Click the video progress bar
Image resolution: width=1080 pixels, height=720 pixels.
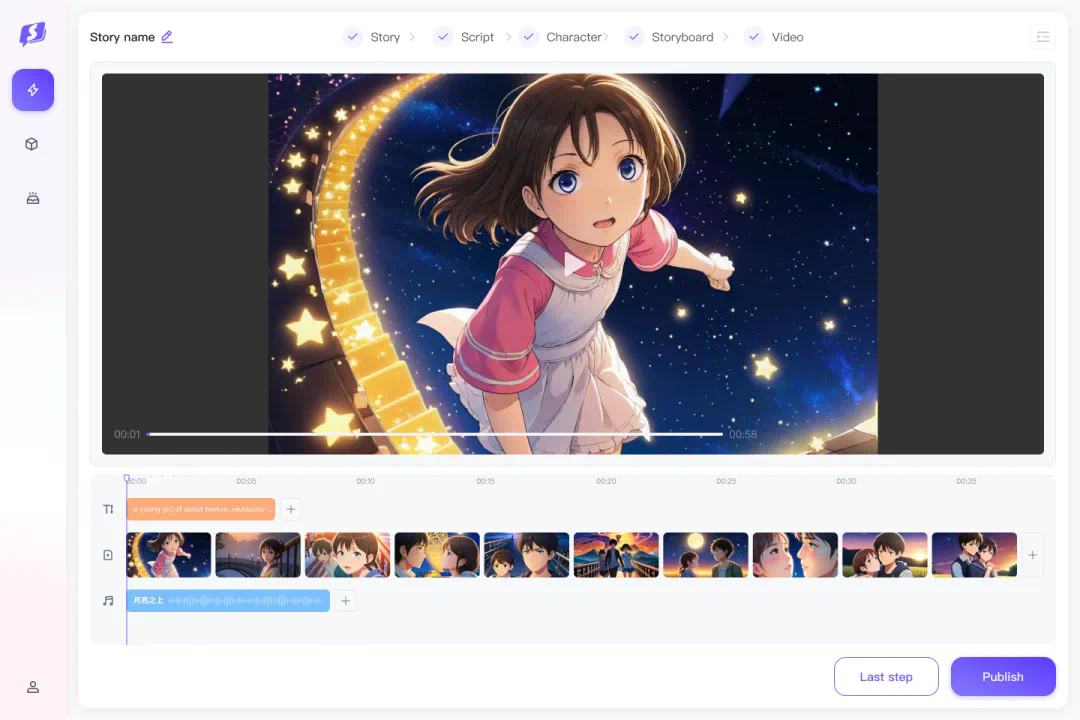coord(435,434)
